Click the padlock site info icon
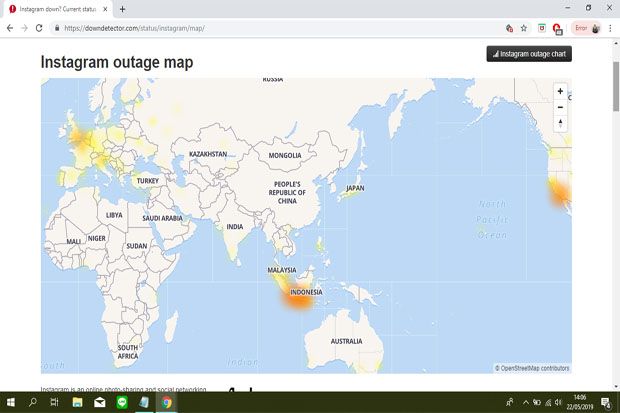Screen dimensions: 620x413 pos(57,28)
